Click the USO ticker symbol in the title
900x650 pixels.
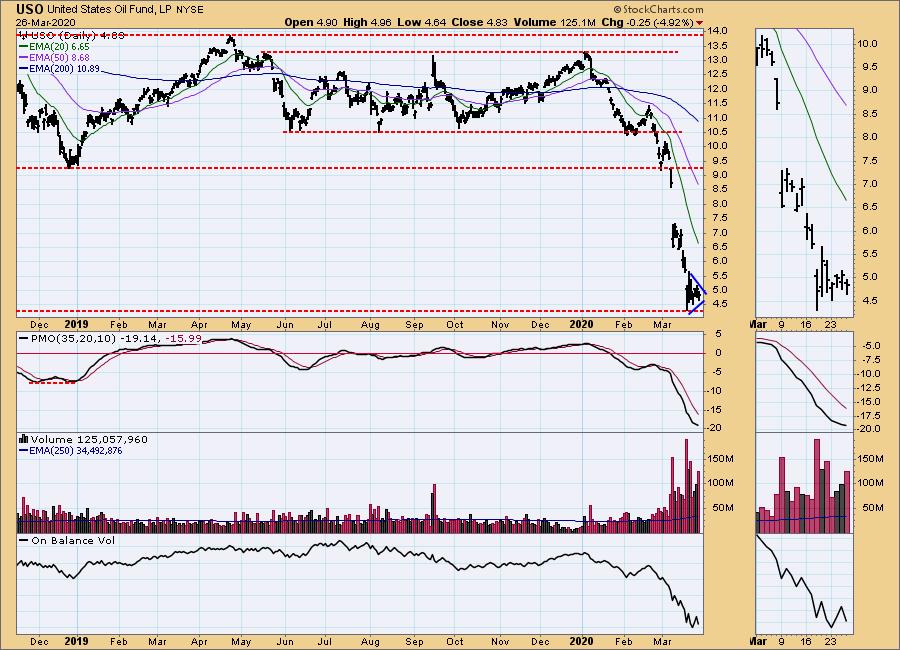coord(29,9)
